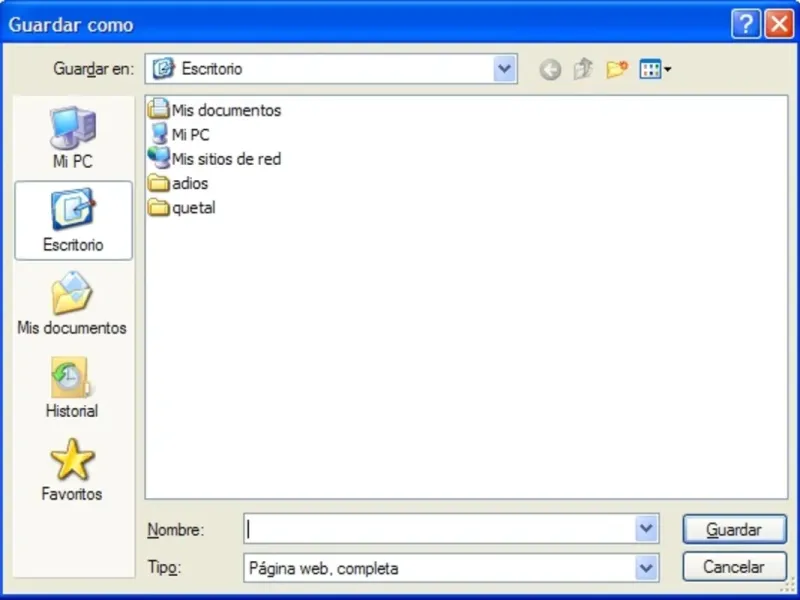Viewport: 800px width, 600px height.
Task: Expand the Guardar en location dropdown
Action: pyautogui.click(x=505, y=68)
